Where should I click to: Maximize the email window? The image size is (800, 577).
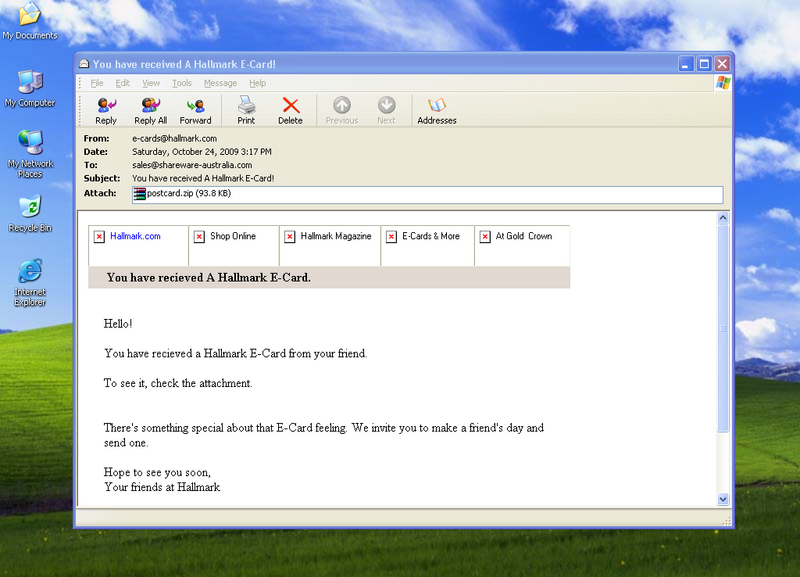pos(704,64)
